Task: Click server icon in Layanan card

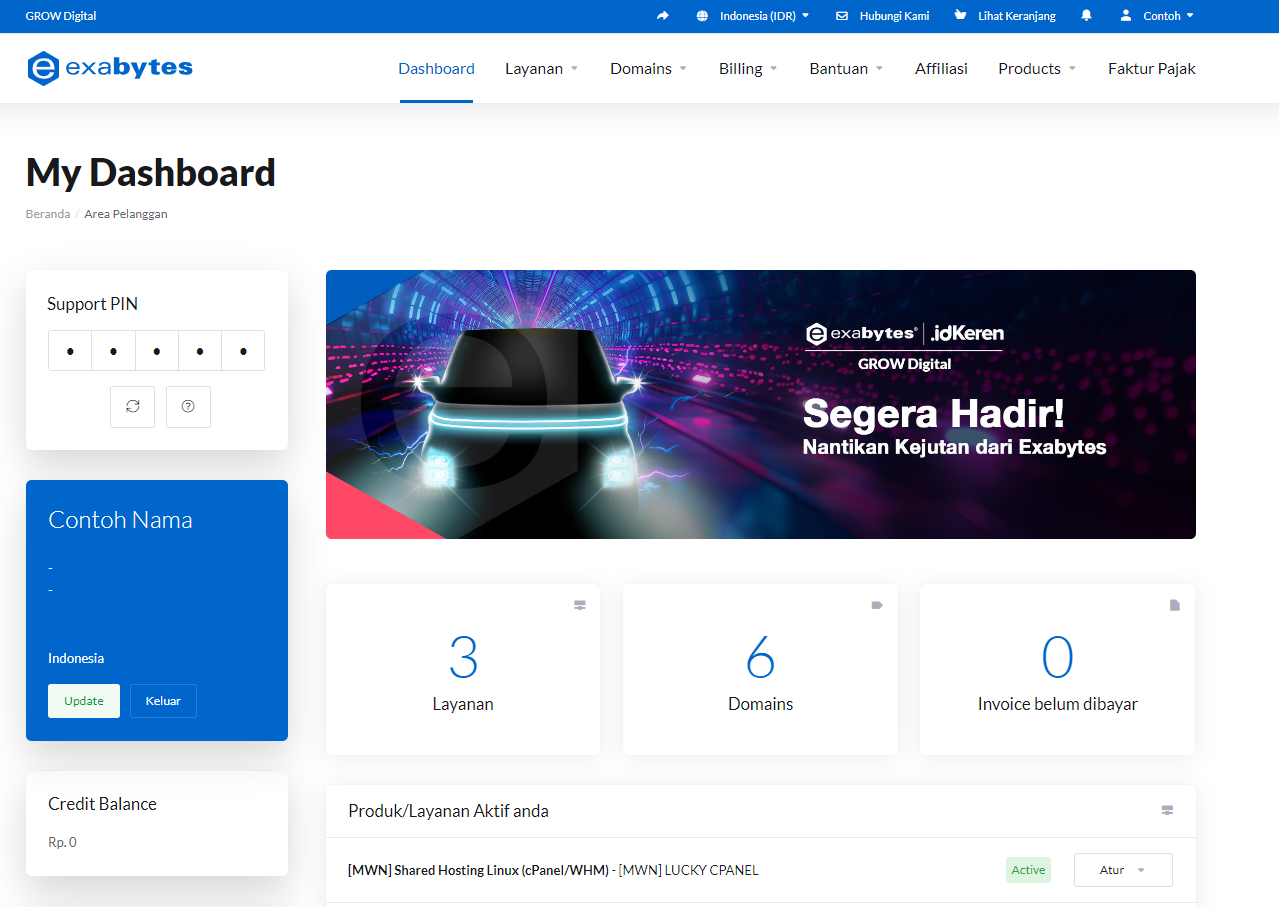Action: point(579,605)
